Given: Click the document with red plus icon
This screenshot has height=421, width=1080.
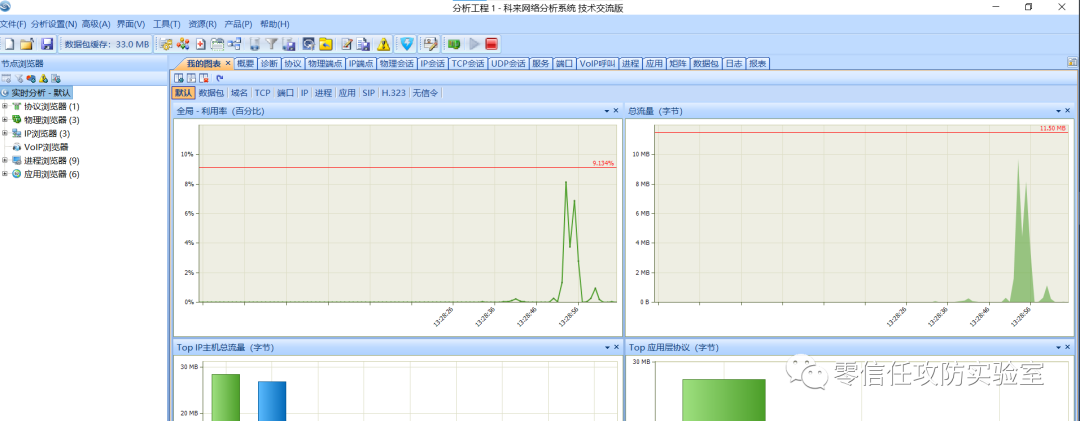Looking at the screenshot, I should coord(200,44).
